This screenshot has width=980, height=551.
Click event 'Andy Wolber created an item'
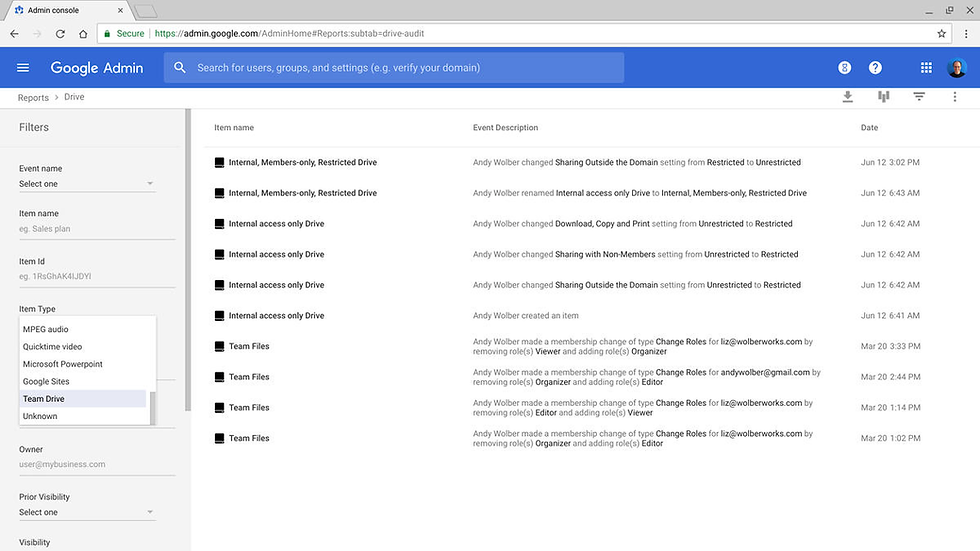tap(526, 315)
